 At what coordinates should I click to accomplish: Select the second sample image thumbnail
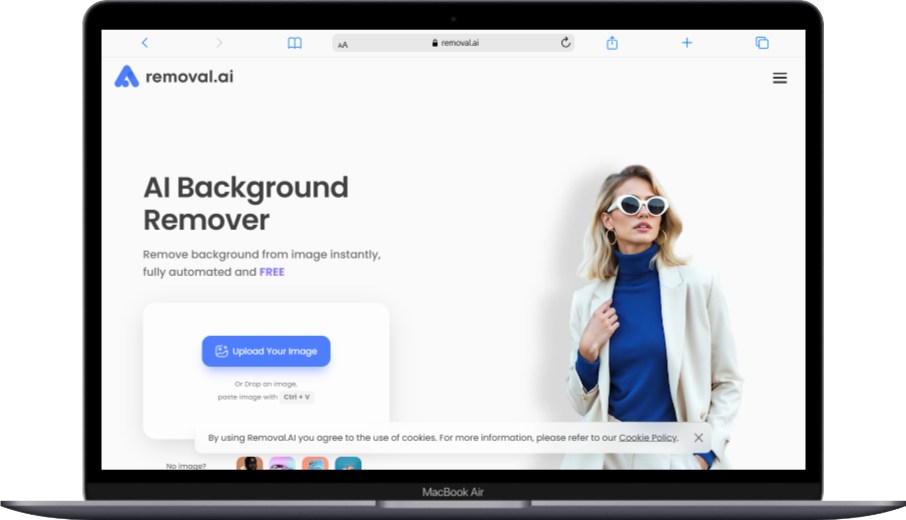[282, 464]
